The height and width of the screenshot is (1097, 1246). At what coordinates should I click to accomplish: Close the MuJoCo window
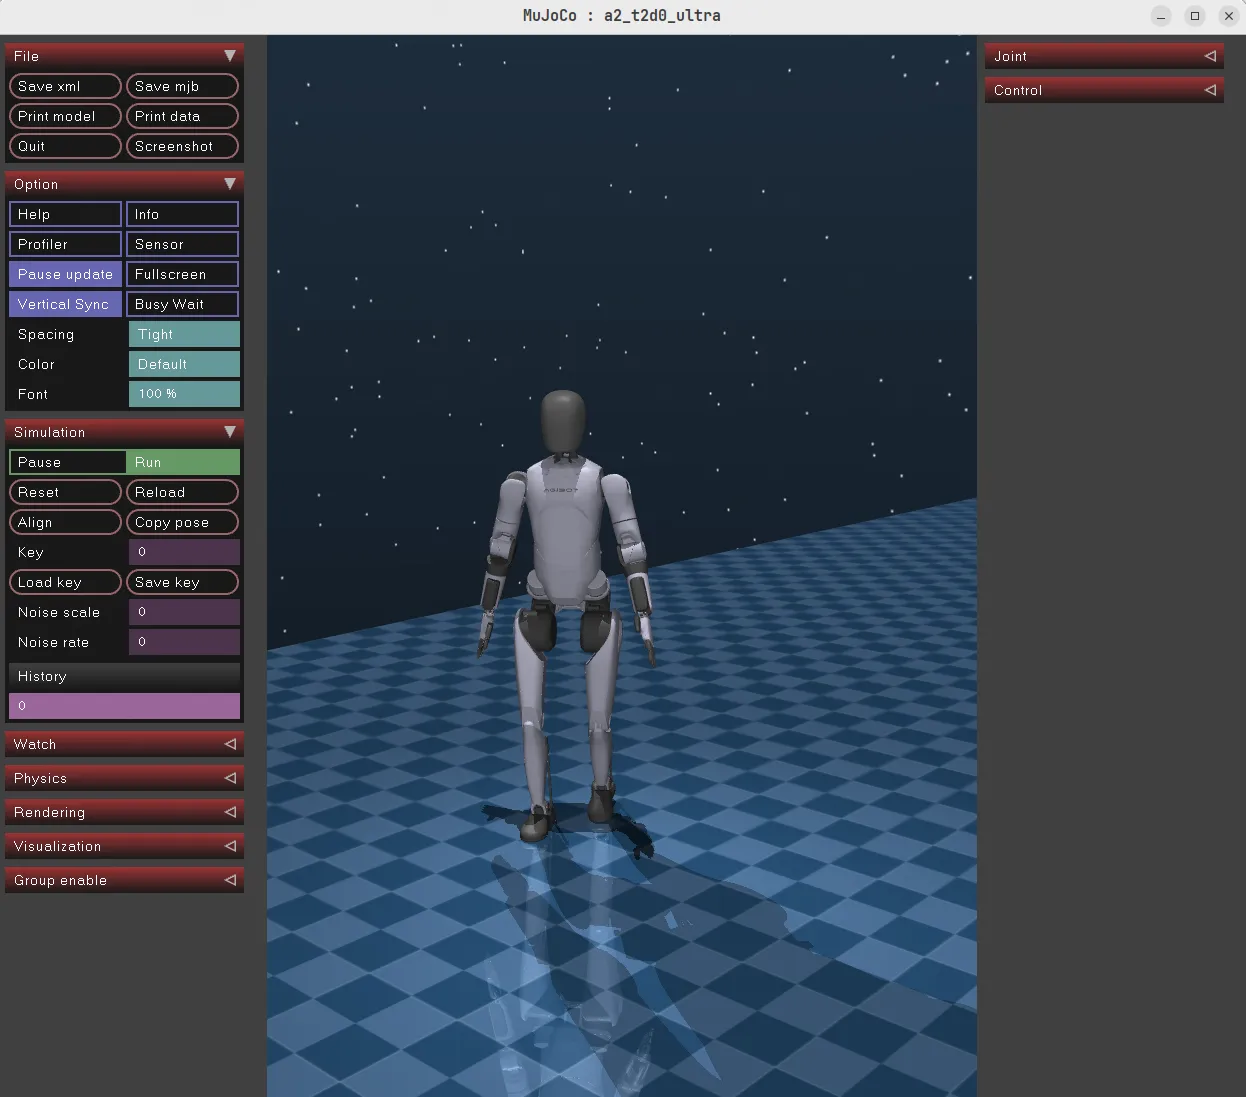point(1229,16)
